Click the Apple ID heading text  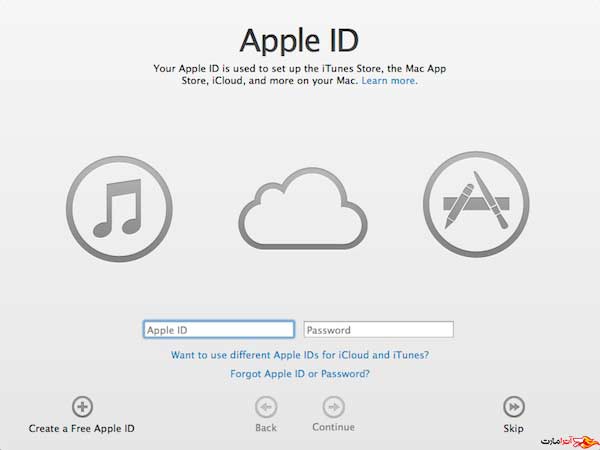click(x=299, y=41)
